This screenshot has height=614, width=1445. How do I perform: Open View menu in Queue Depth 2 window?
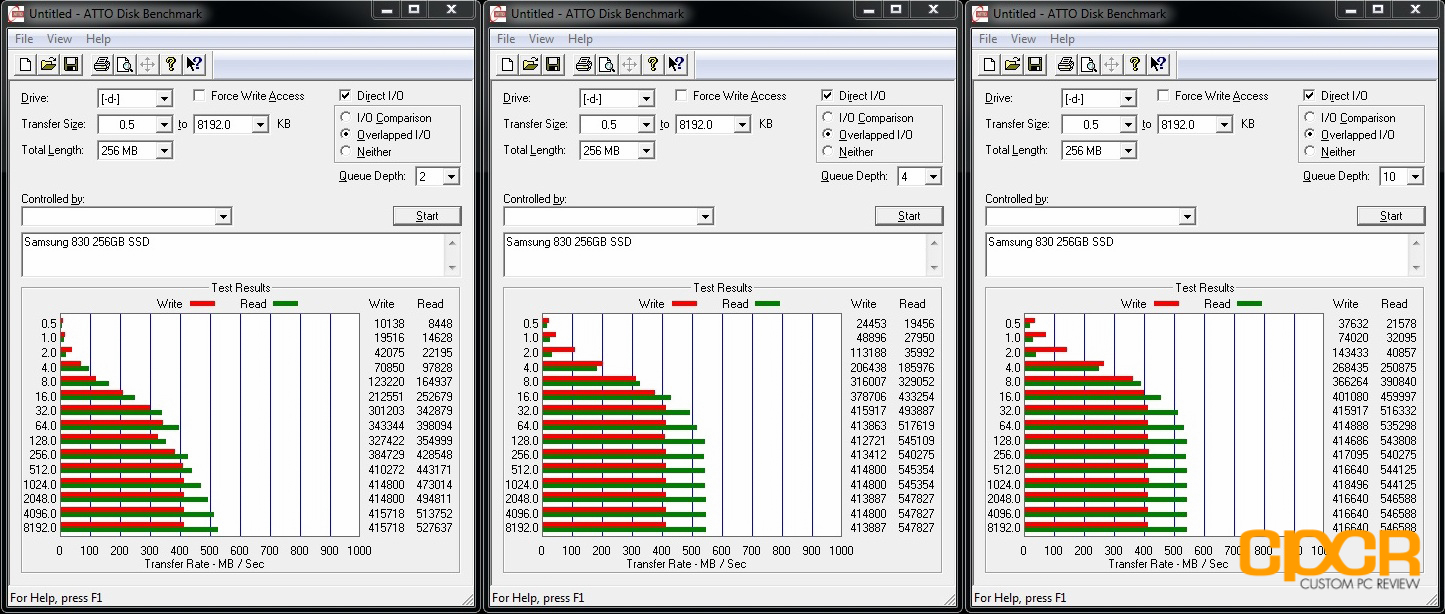(59, 39)
